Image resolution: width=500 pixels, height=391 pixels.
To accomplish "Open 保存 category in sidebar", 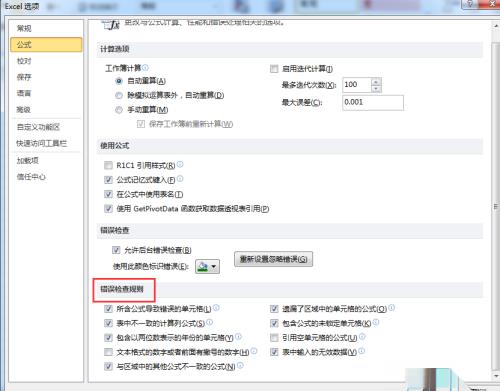I will click(46, 77).
